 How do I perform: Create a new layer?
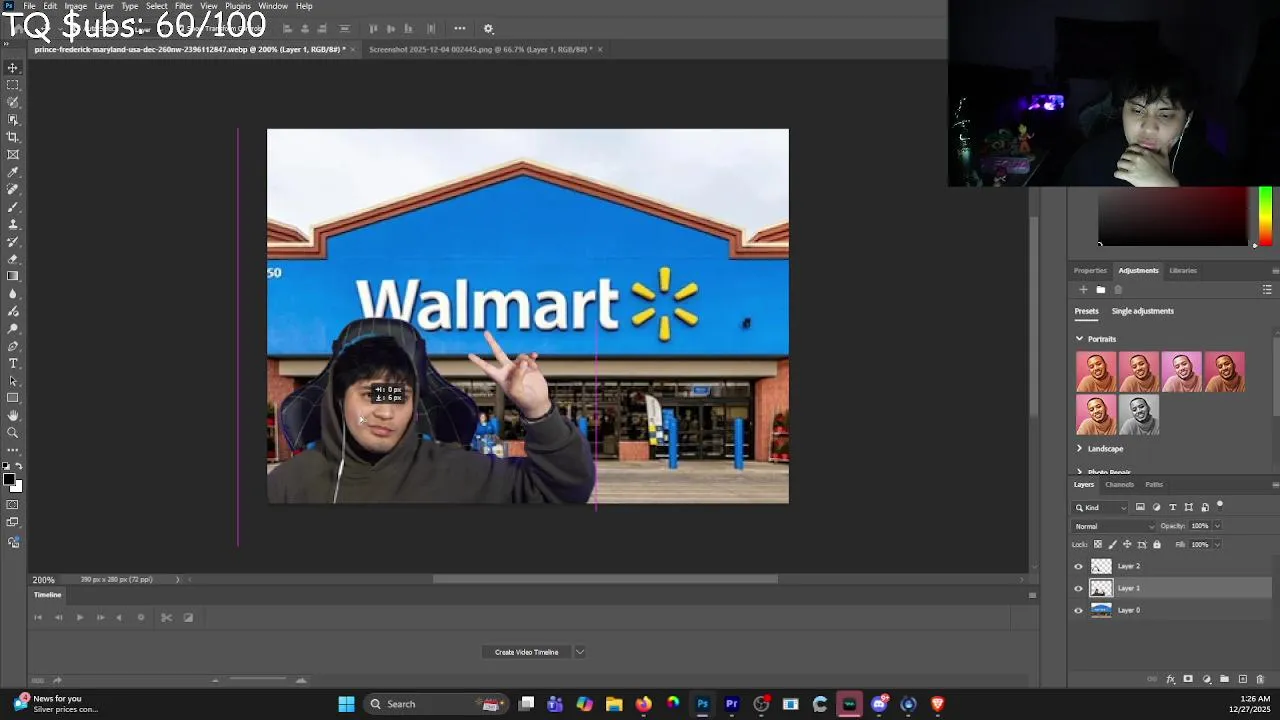click(1242, 680)
